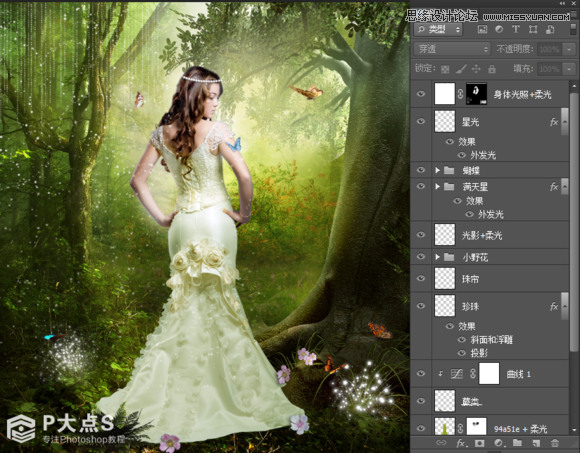This screenshot has width=580, height=453.
Task: Collapse the effects list of the 星光 layer
Action: click(565, 122)
